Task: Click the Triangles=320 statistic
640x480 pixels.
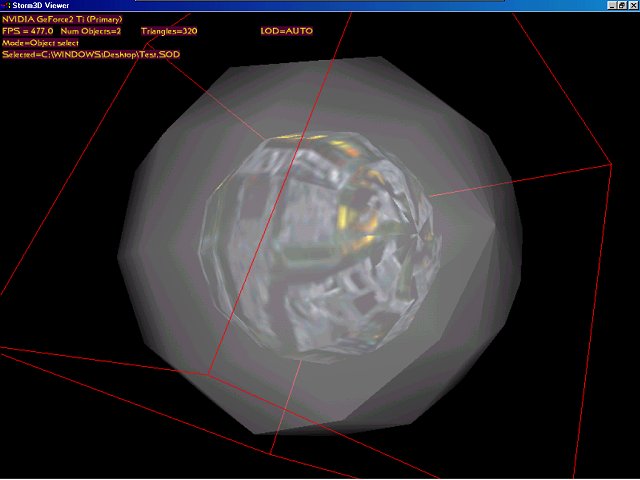Action: (170, 31)
